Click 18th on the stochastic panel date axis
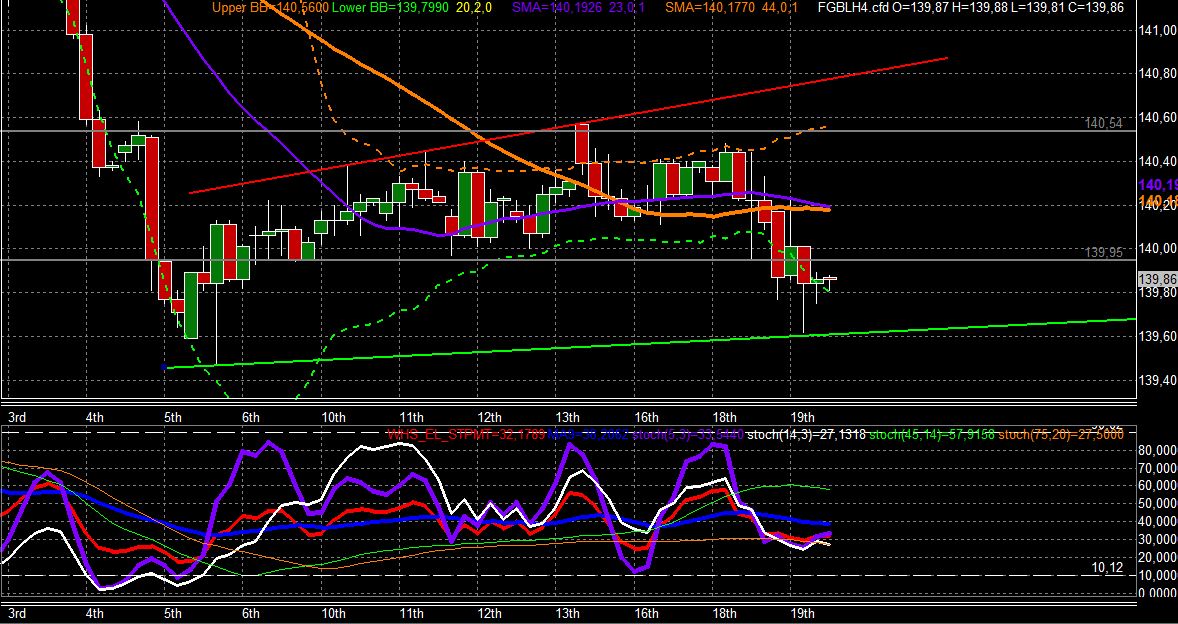Viewport: 1178px width, 624px height. tap(723, 613)
